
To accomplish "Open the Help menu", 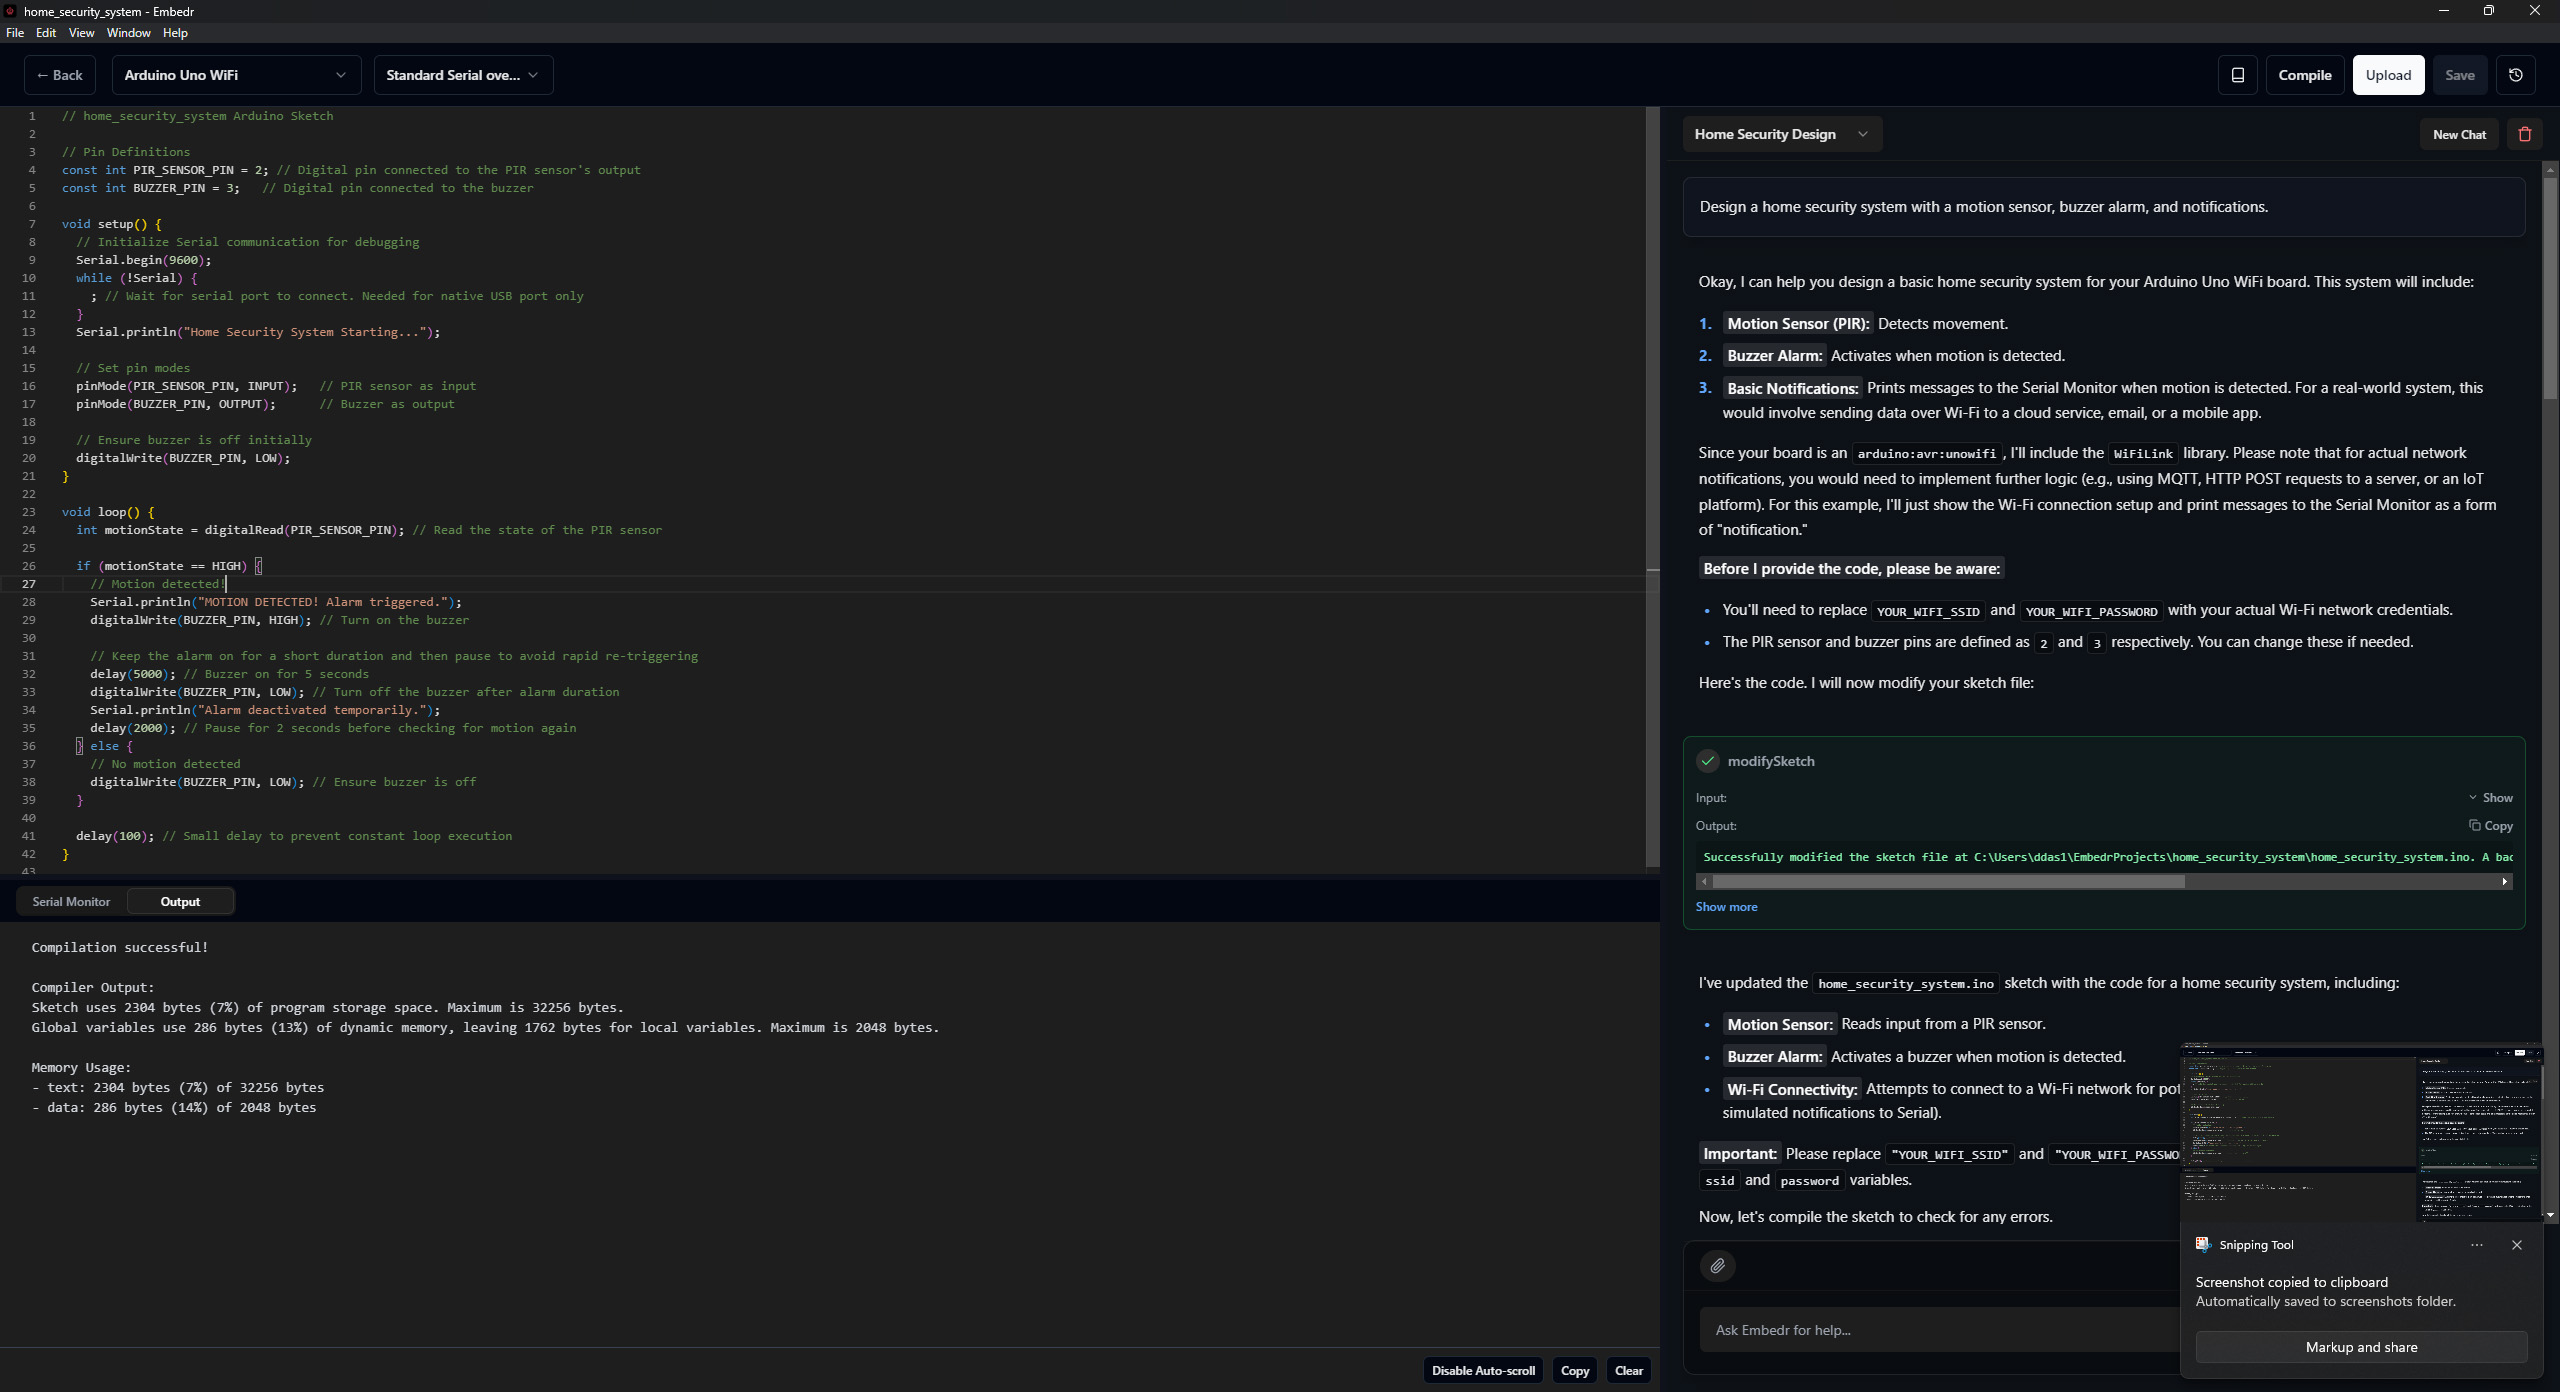I will point(175,33).
